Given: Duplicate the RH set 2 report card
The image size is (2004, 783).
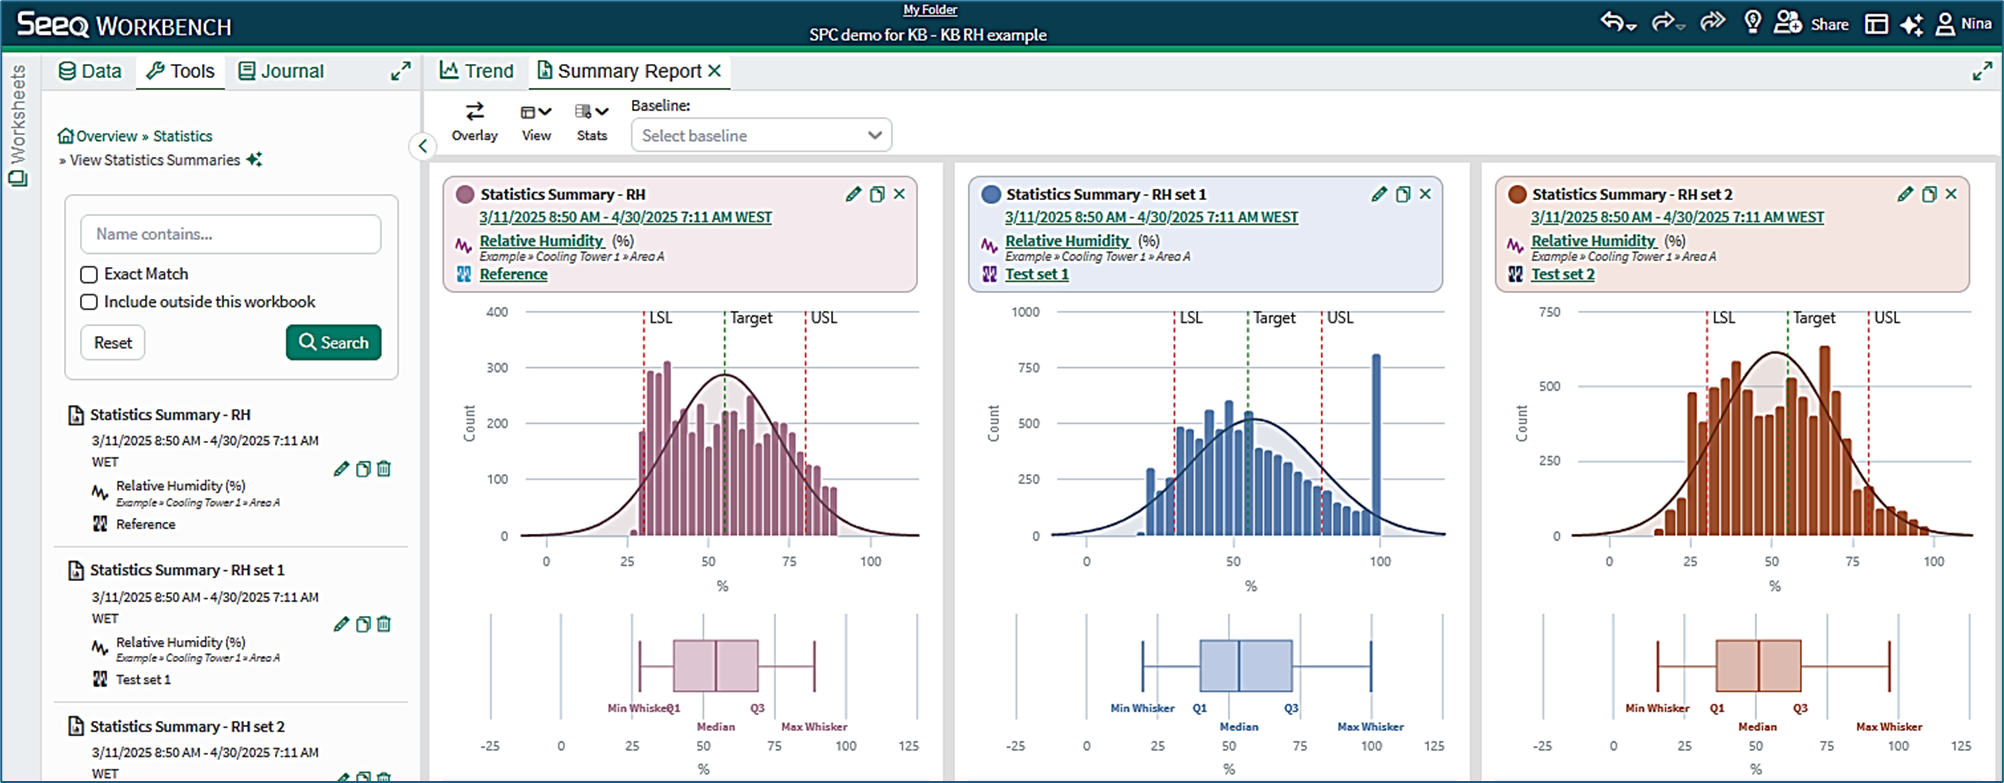Looking at the screenshot, I should (x=1929, y=194).
